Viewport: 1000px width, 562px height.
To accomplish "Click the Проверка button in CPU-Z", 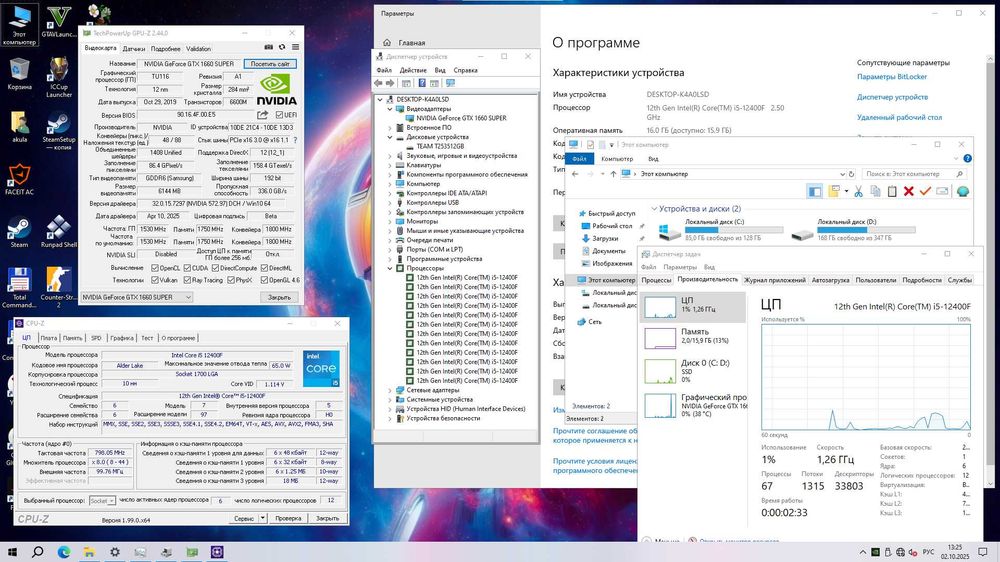I will [x=288, y=519].
